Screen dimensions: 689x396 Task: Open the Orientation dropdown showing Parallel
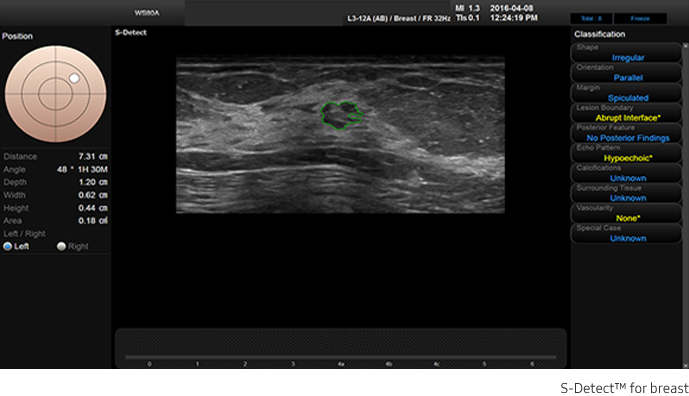point(626,73)
